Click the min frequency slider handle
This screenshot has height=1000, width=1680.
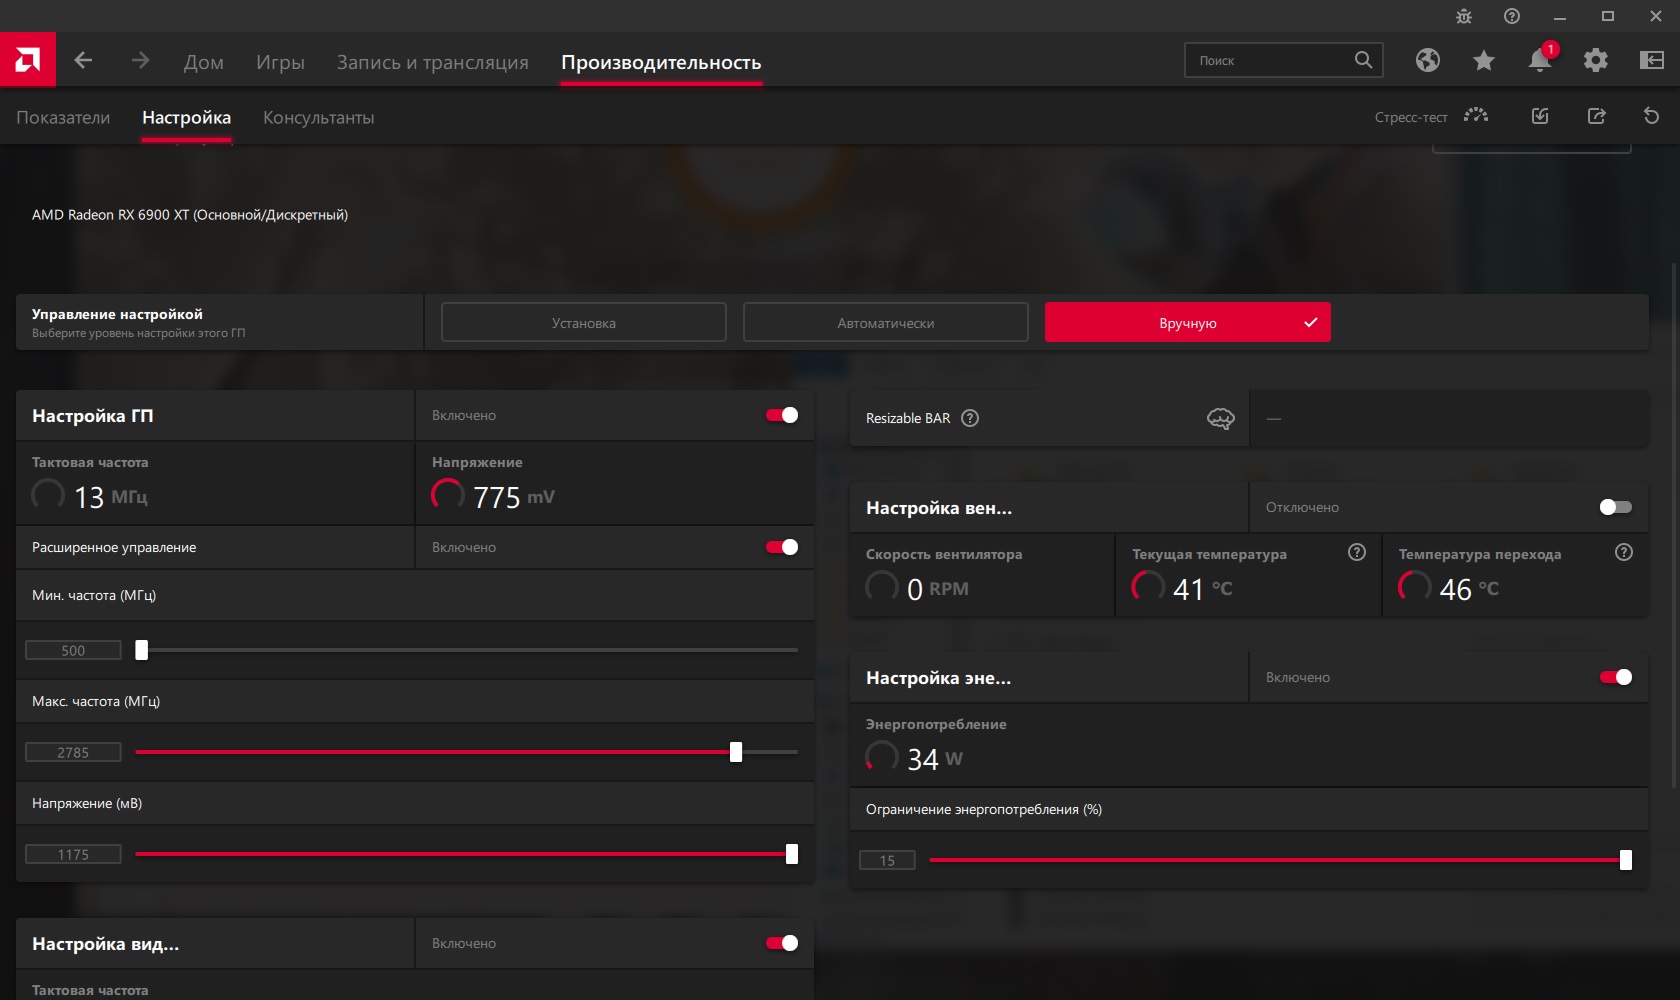coord(142,650)
